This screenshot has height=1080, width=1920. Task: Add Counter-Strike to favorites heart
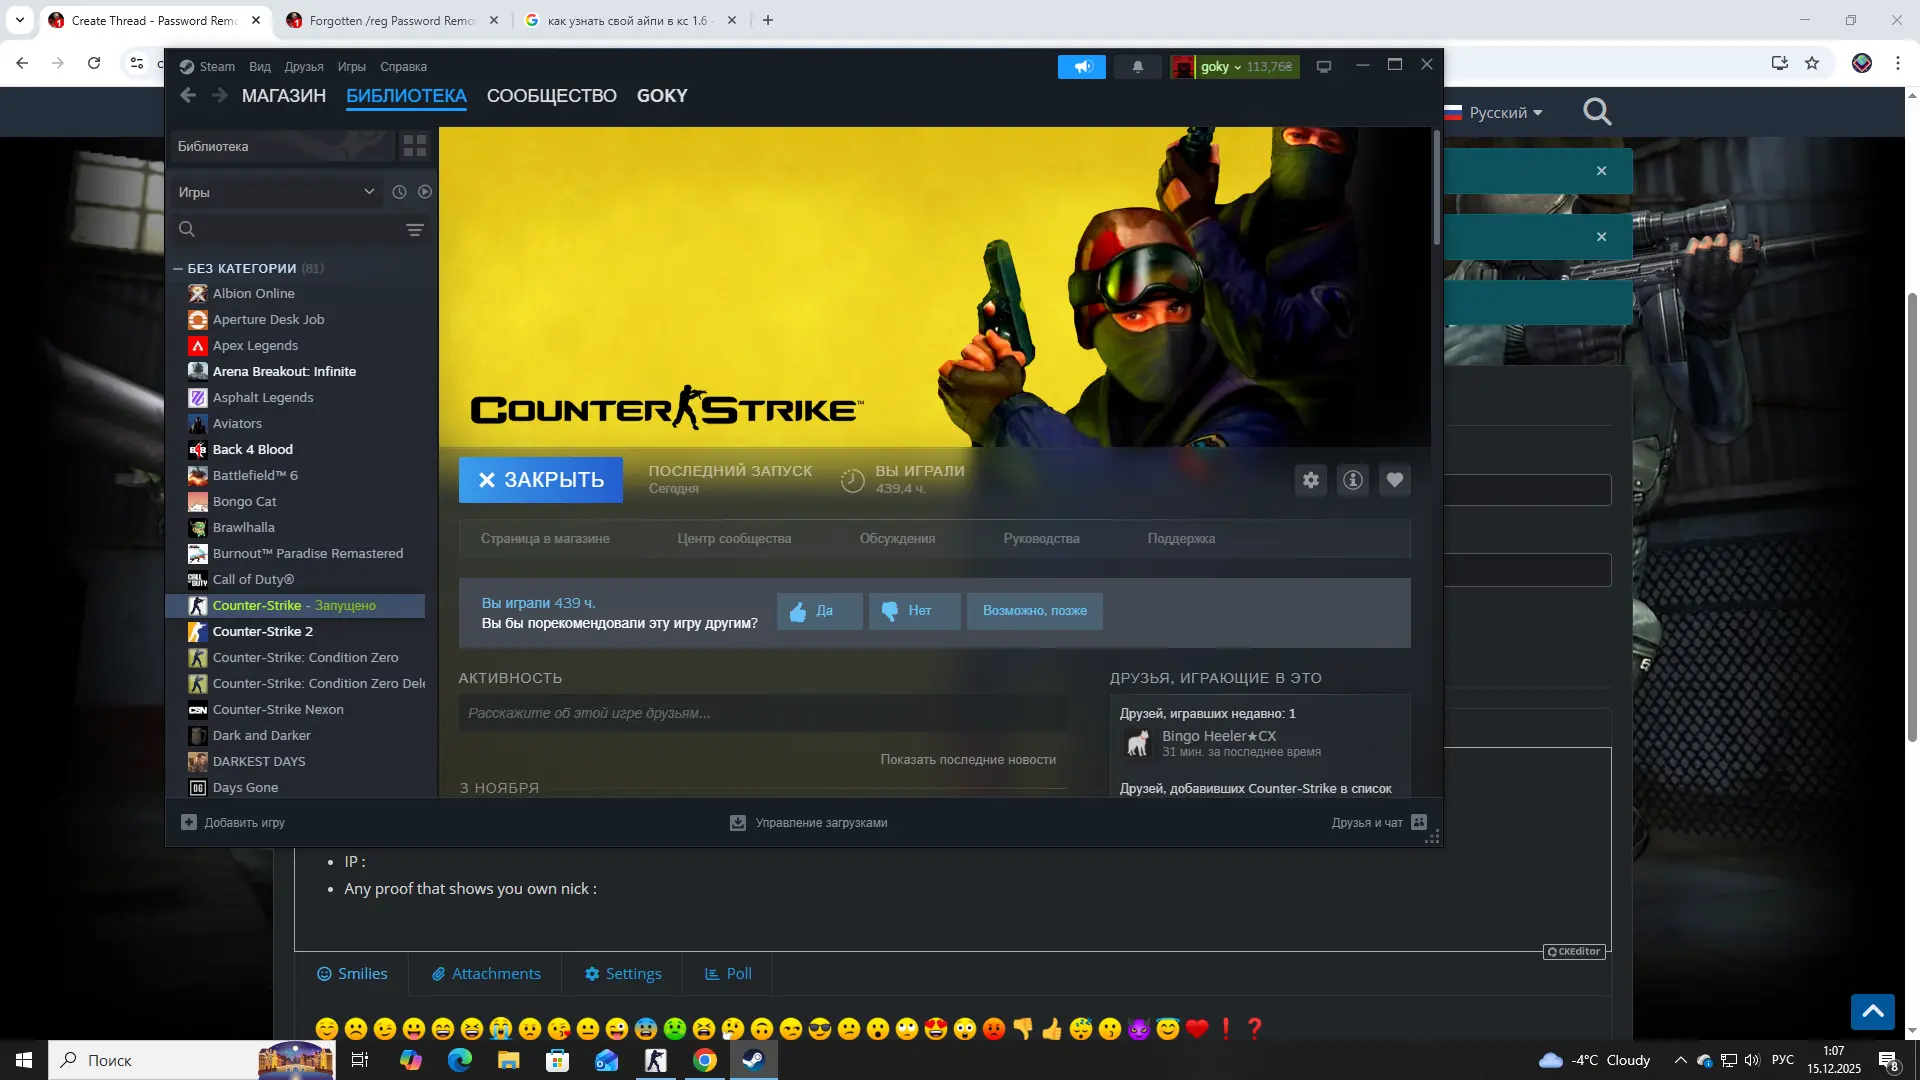pos(1395,480)
